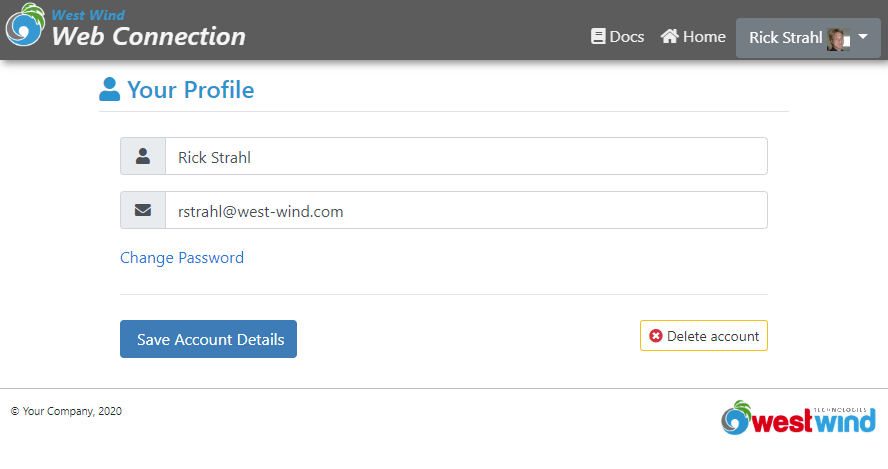Click the Your Profile person icon
The height and width of the screenshot is (469, 888).
point(109,89)
